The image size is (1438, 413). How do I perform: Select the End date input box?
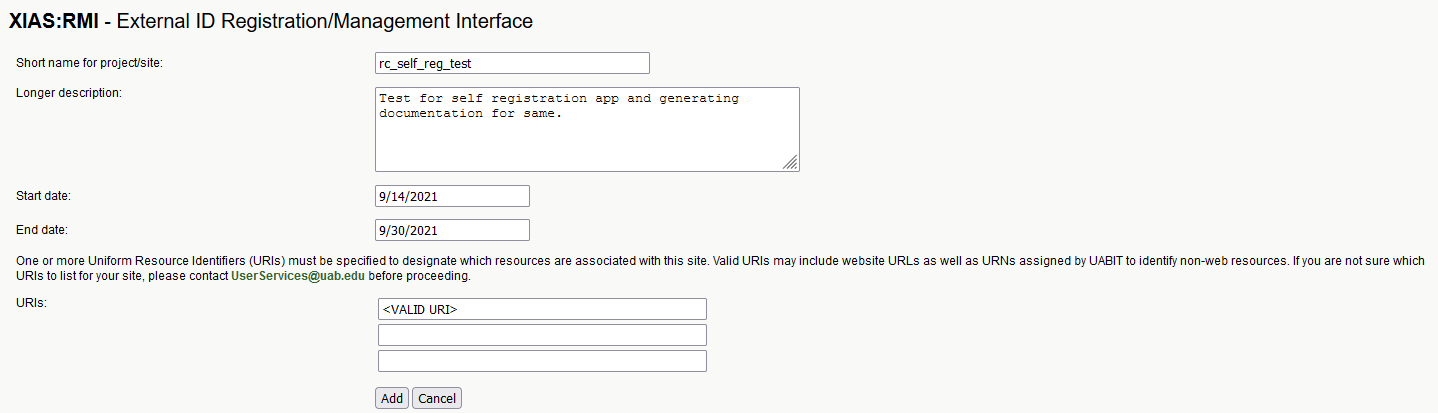(x=452, y=230)
